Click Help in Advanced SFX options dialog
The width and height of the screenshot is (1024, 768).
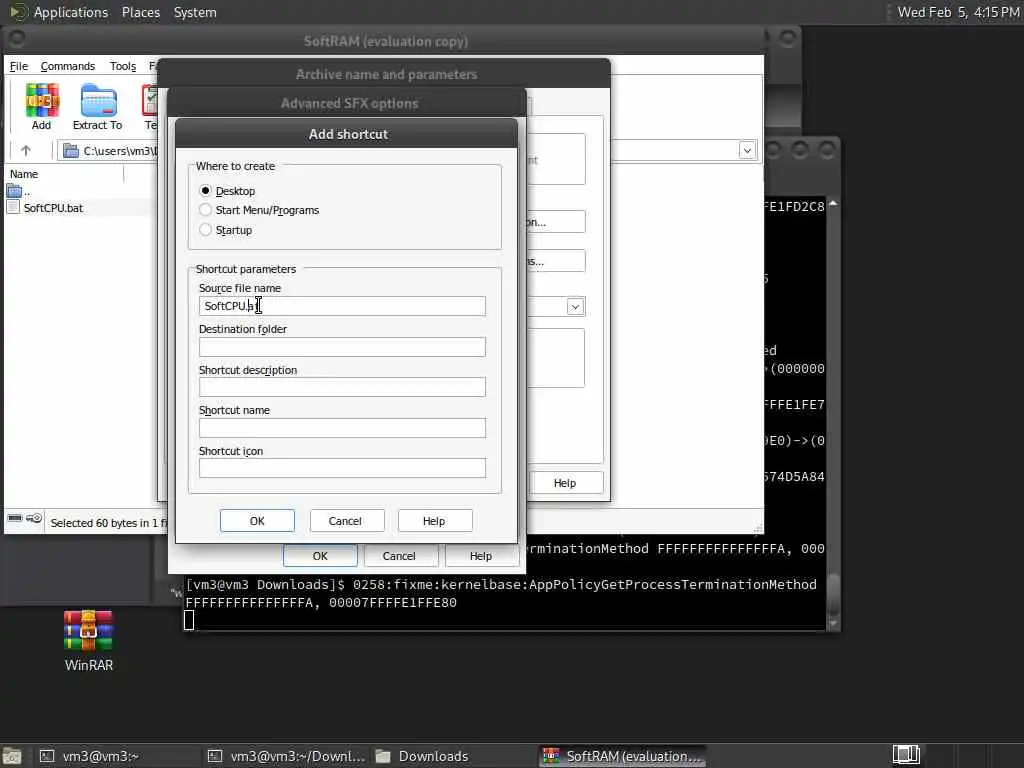pyautogui.click(x=481, y=556)
